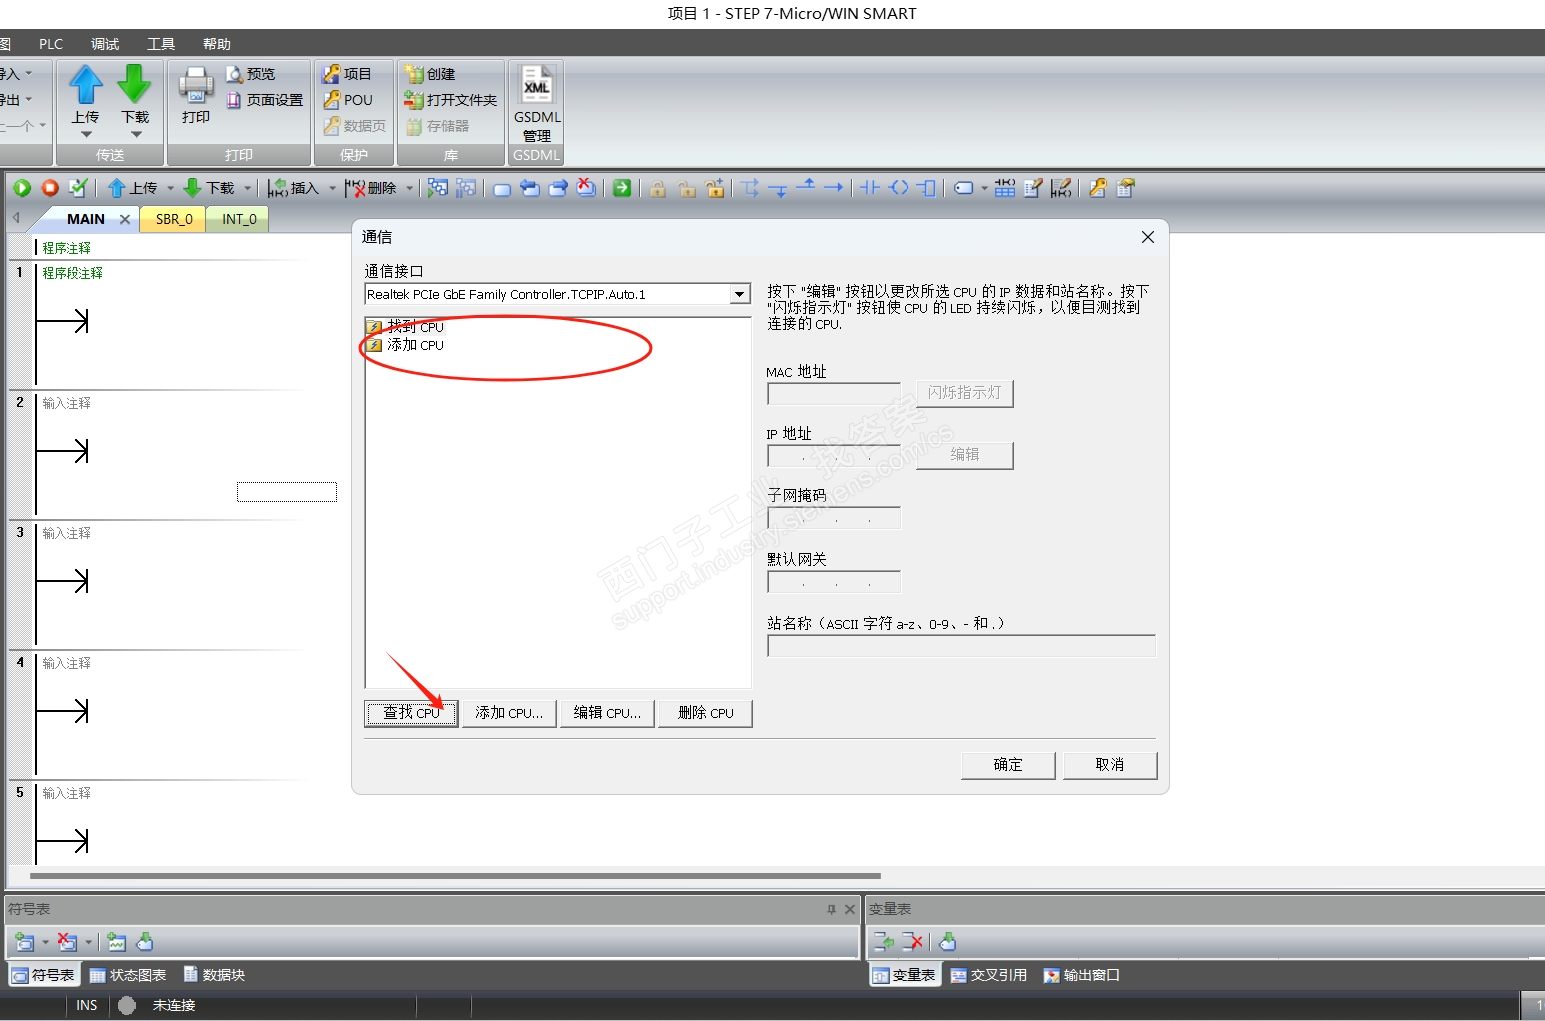The width and height of the screenshot is (1545, 1021).
Task: Switch to the 输出窗口 tab
Action: click(1081, 975)
